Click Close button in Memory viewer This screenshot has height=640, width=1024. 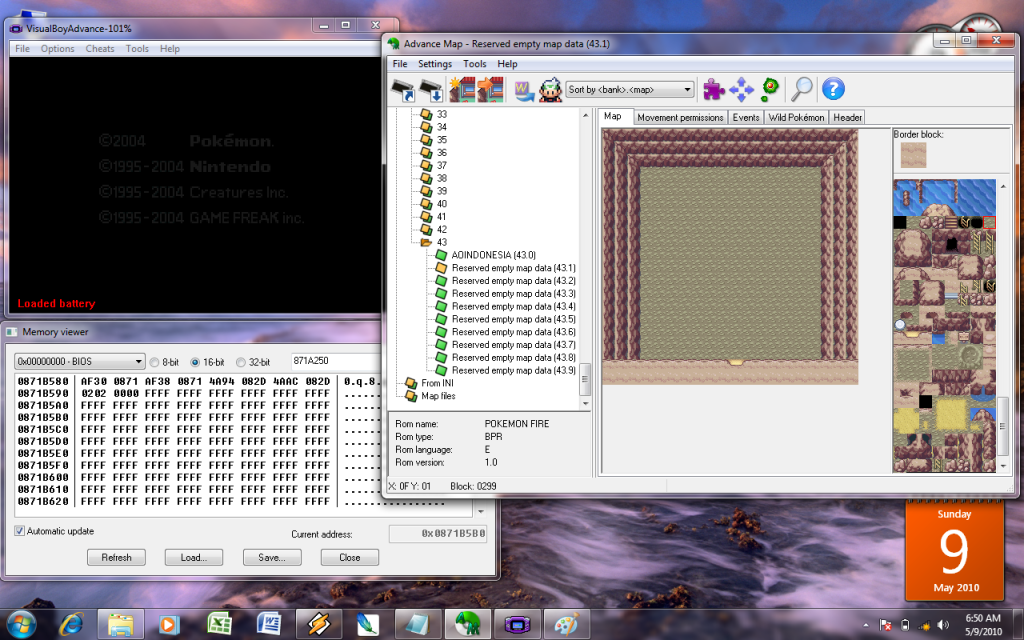pyautogui.click(x=349, y=558)
